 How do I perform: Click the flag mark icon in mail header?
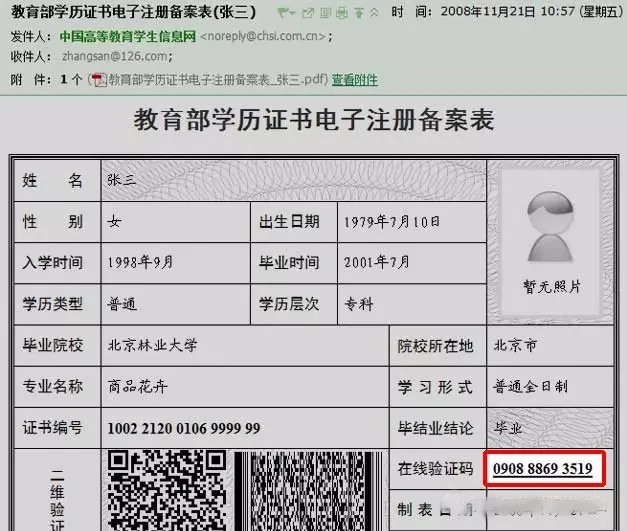[283, 13]
